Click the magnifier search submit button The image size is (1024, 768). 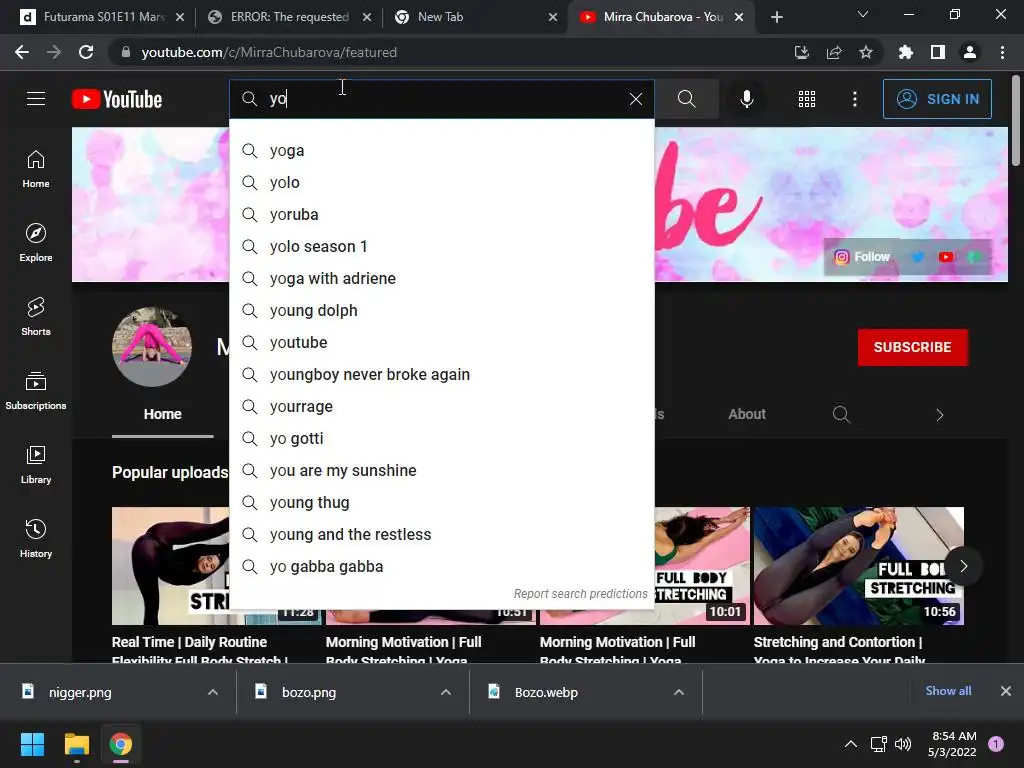(x=686, y=99)
